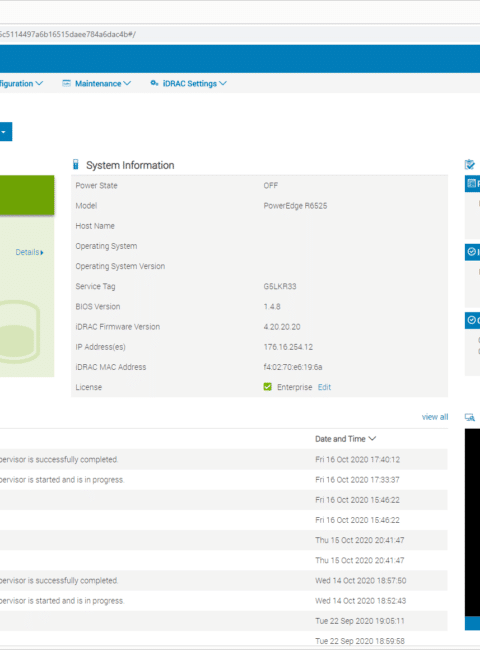
Task: Click the green Enterprise license checkmark
Action: [267, 387]
